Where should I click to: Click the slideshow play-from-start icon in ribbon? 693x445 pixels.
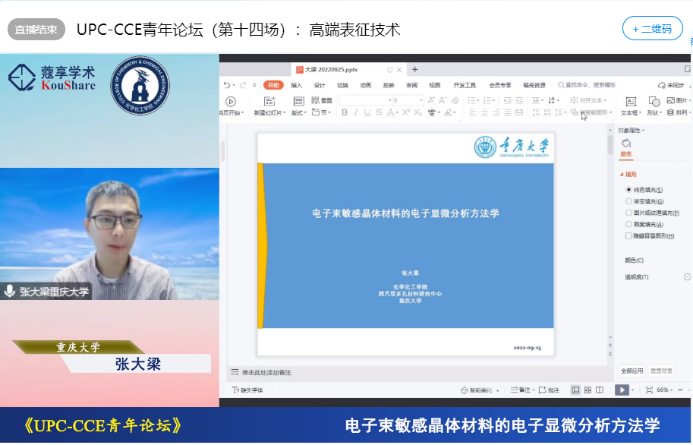(x=230, y=101)
